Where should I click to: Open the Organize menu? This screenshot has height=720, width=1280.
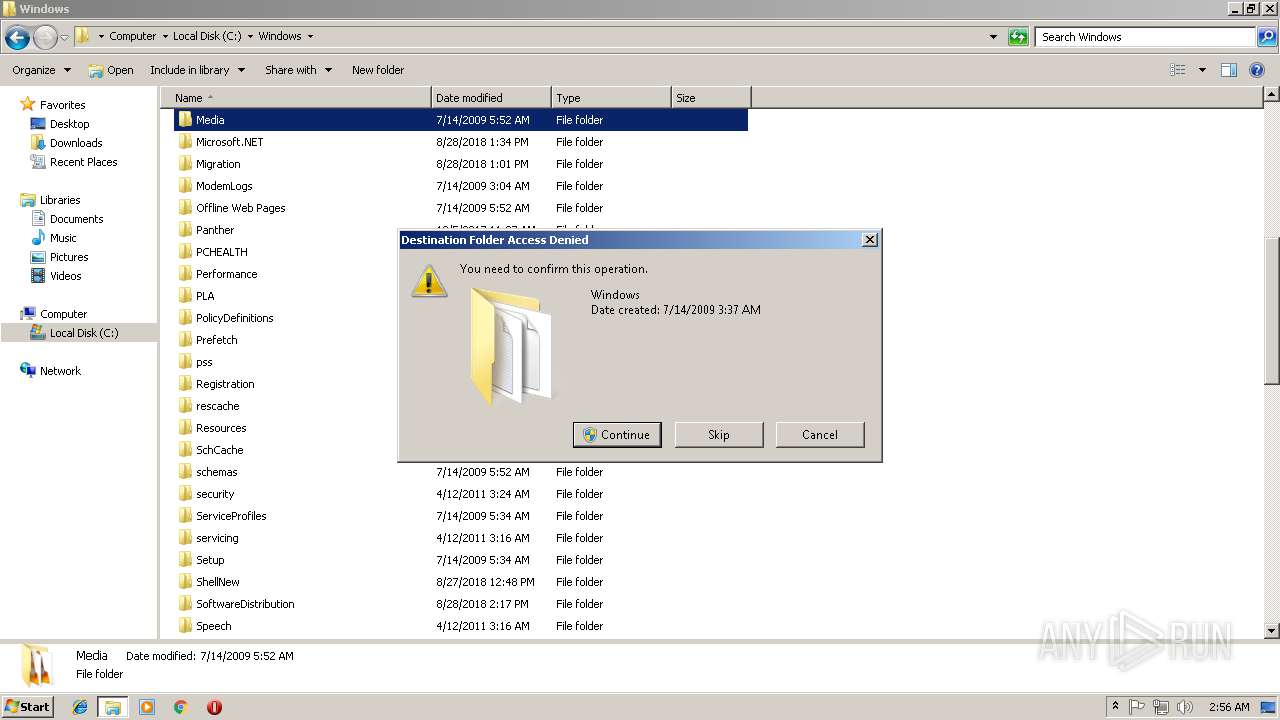[41, 70]
